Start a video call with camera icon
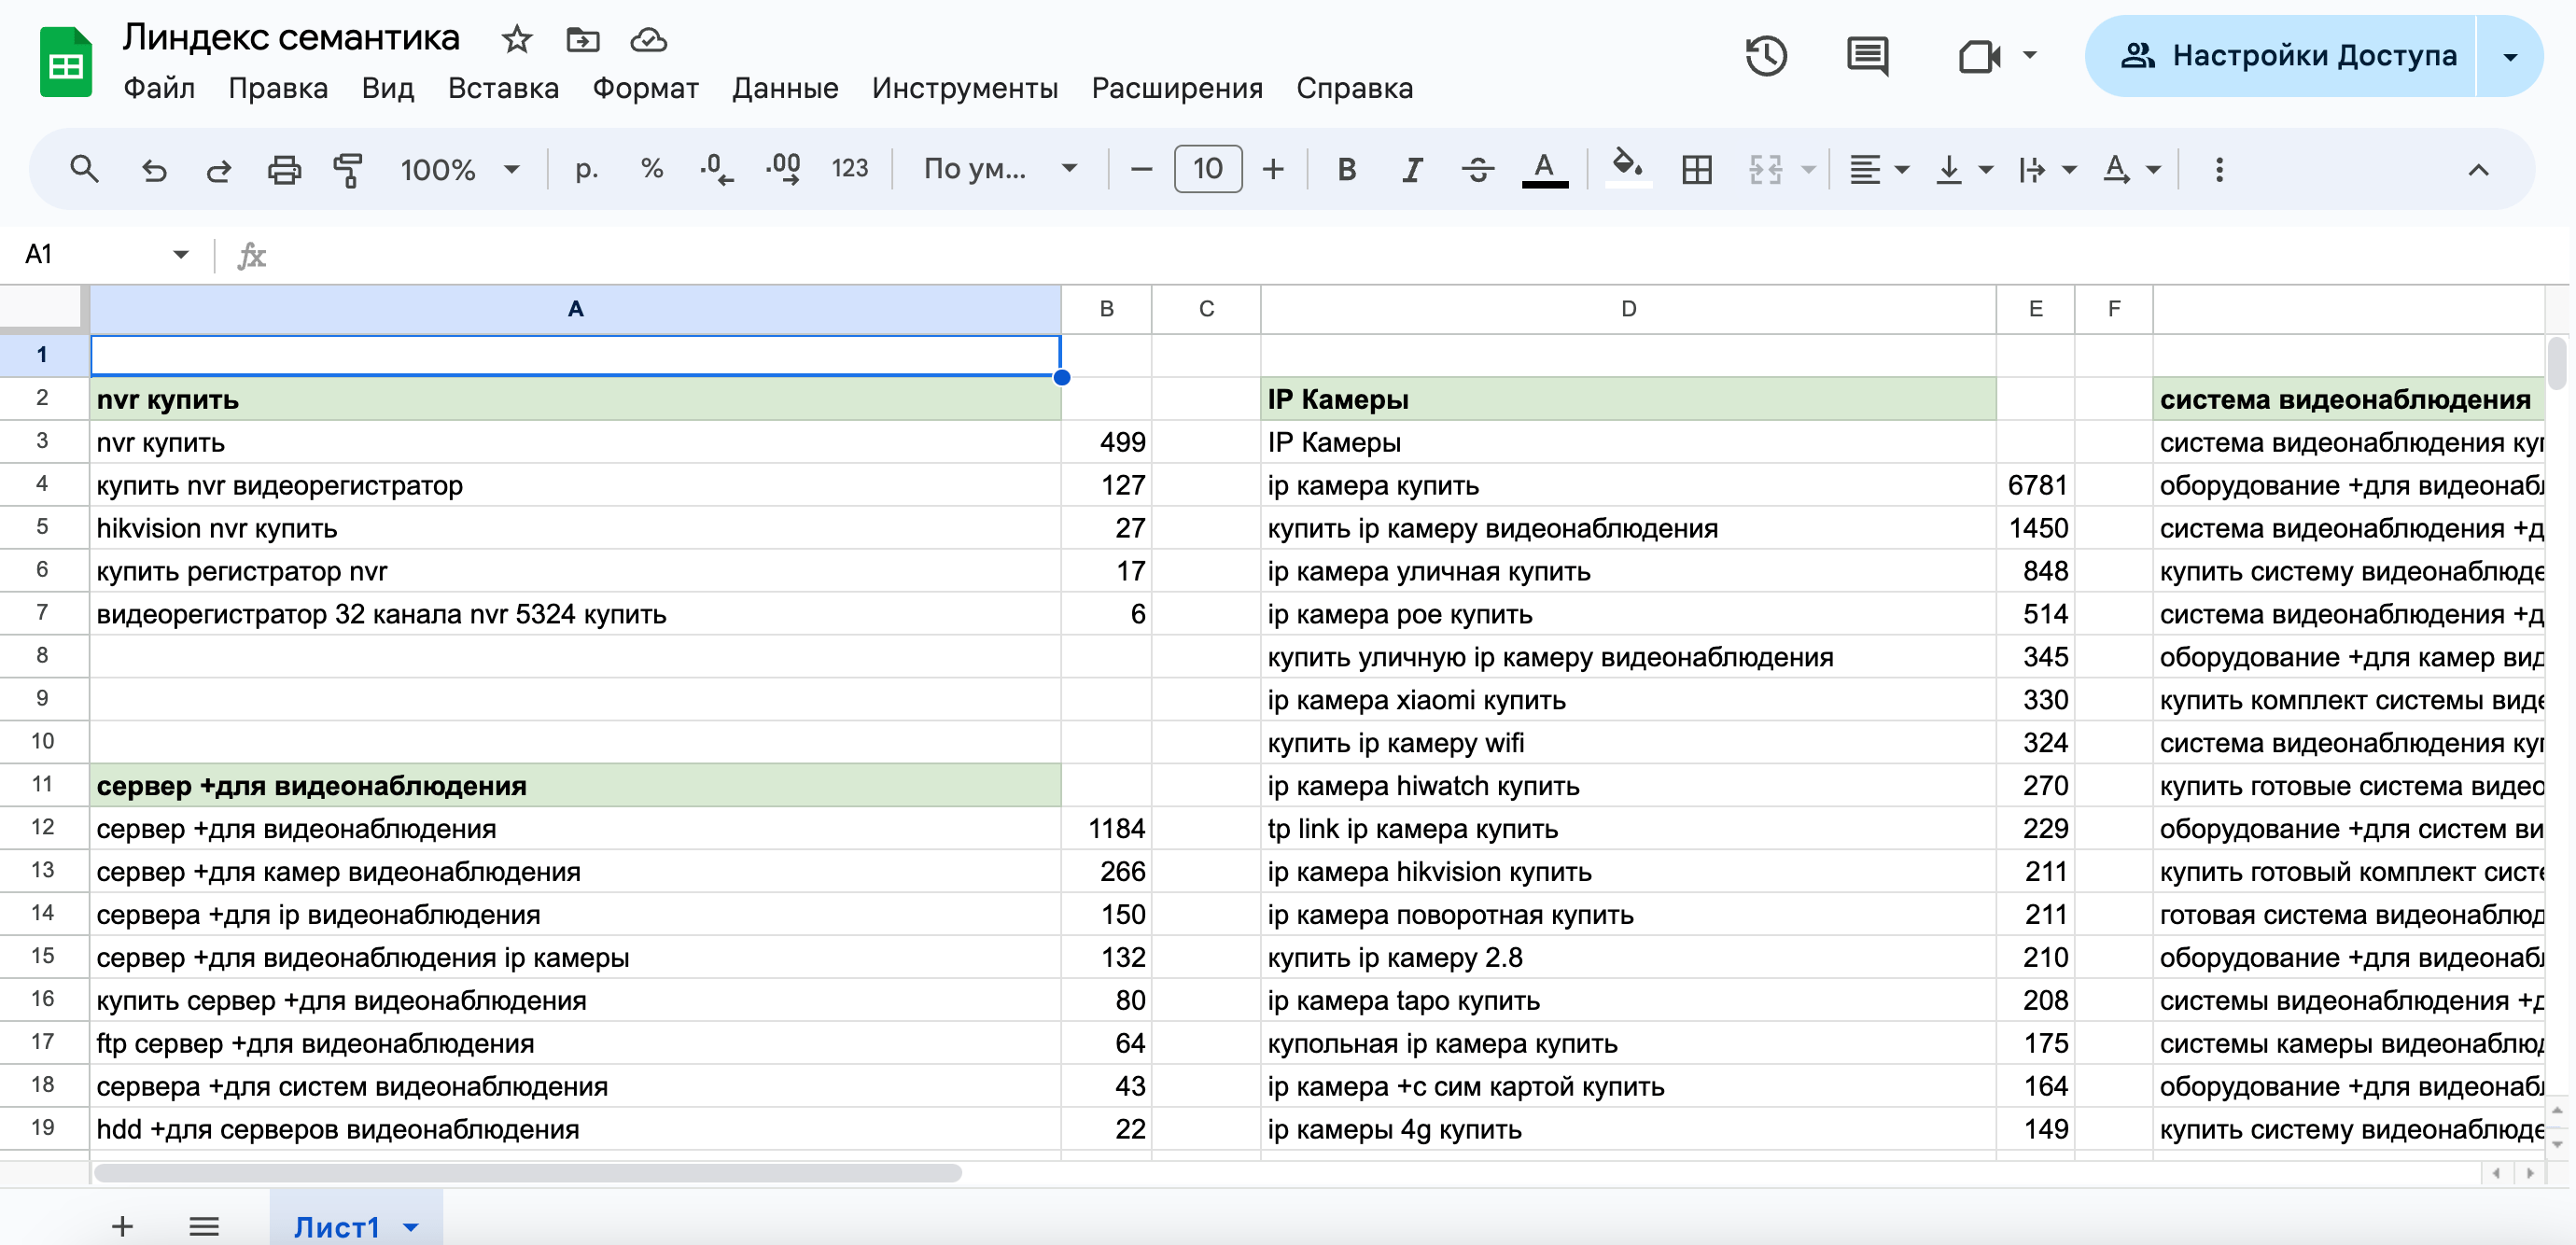2576x1245 pixels. pyautogui.click(x=1979, y=56)
